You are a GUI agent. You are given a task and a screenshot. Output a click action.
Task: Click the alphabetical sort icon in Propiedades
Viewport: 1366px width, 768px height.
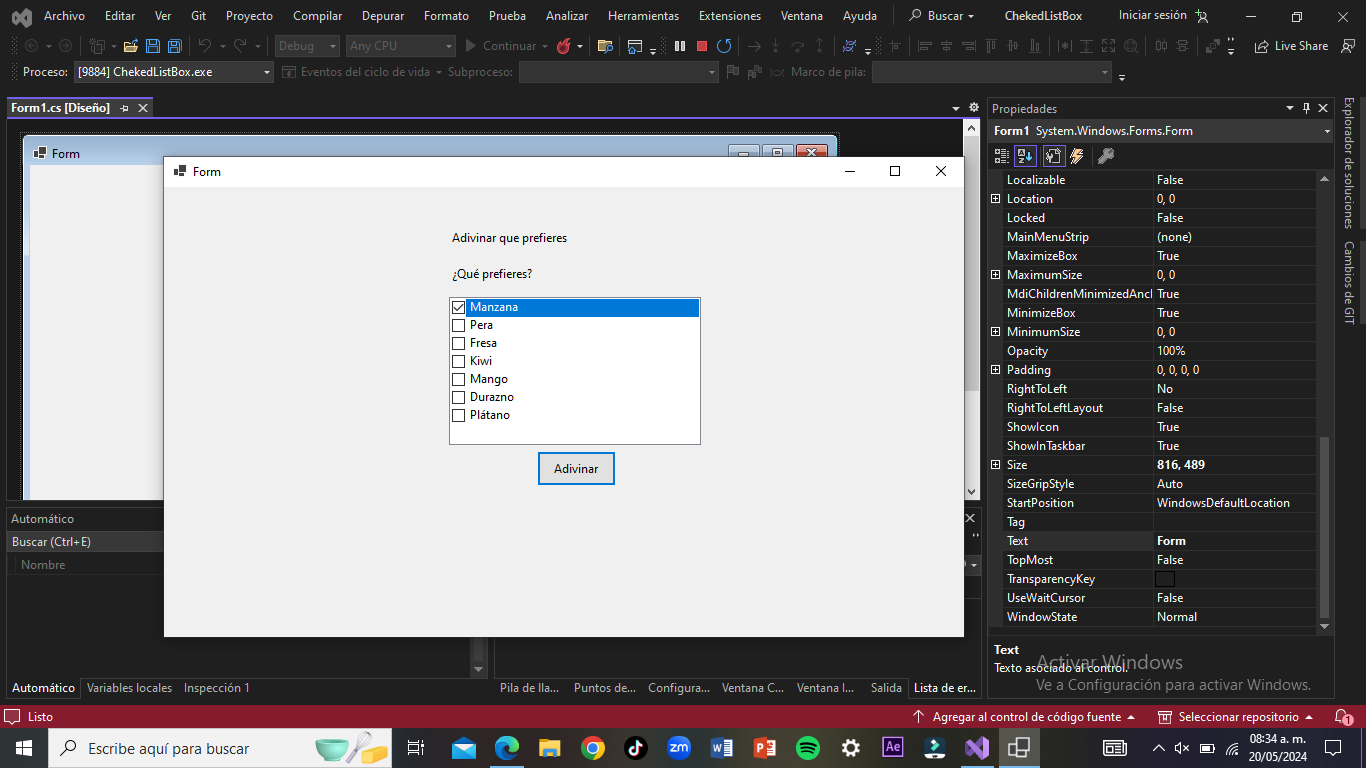(1025, 156)
